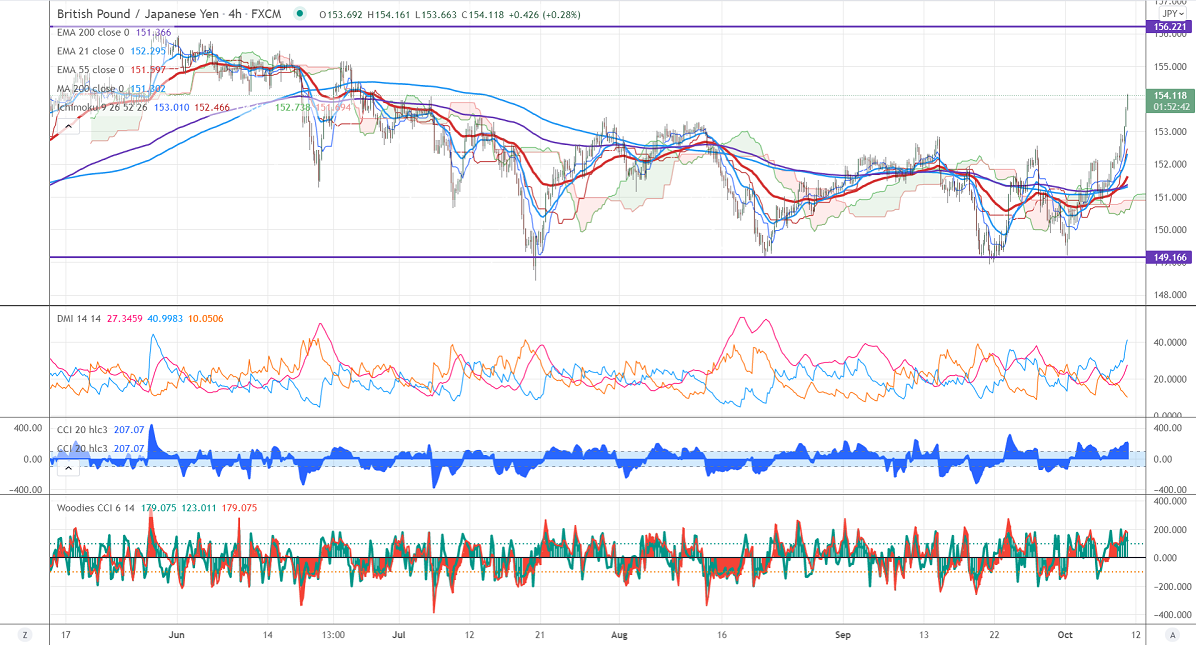Select the EMA 21 close 0 legend
Viewport: 1196px width, 645px height.
(x=90, y=51)
